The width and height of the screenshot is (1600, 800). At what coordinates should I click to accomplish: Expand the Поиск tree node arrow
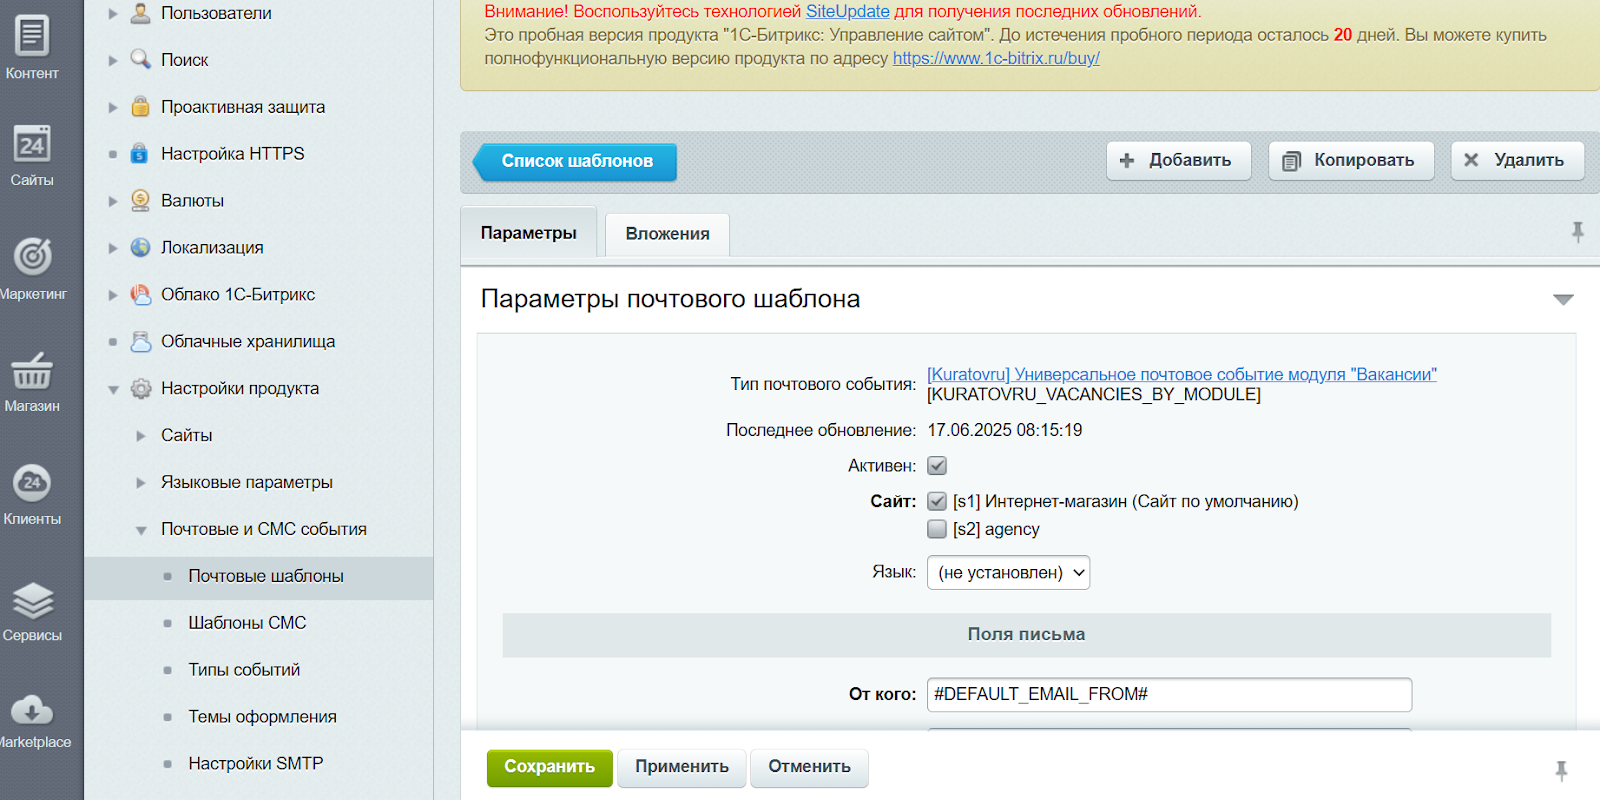113,60
